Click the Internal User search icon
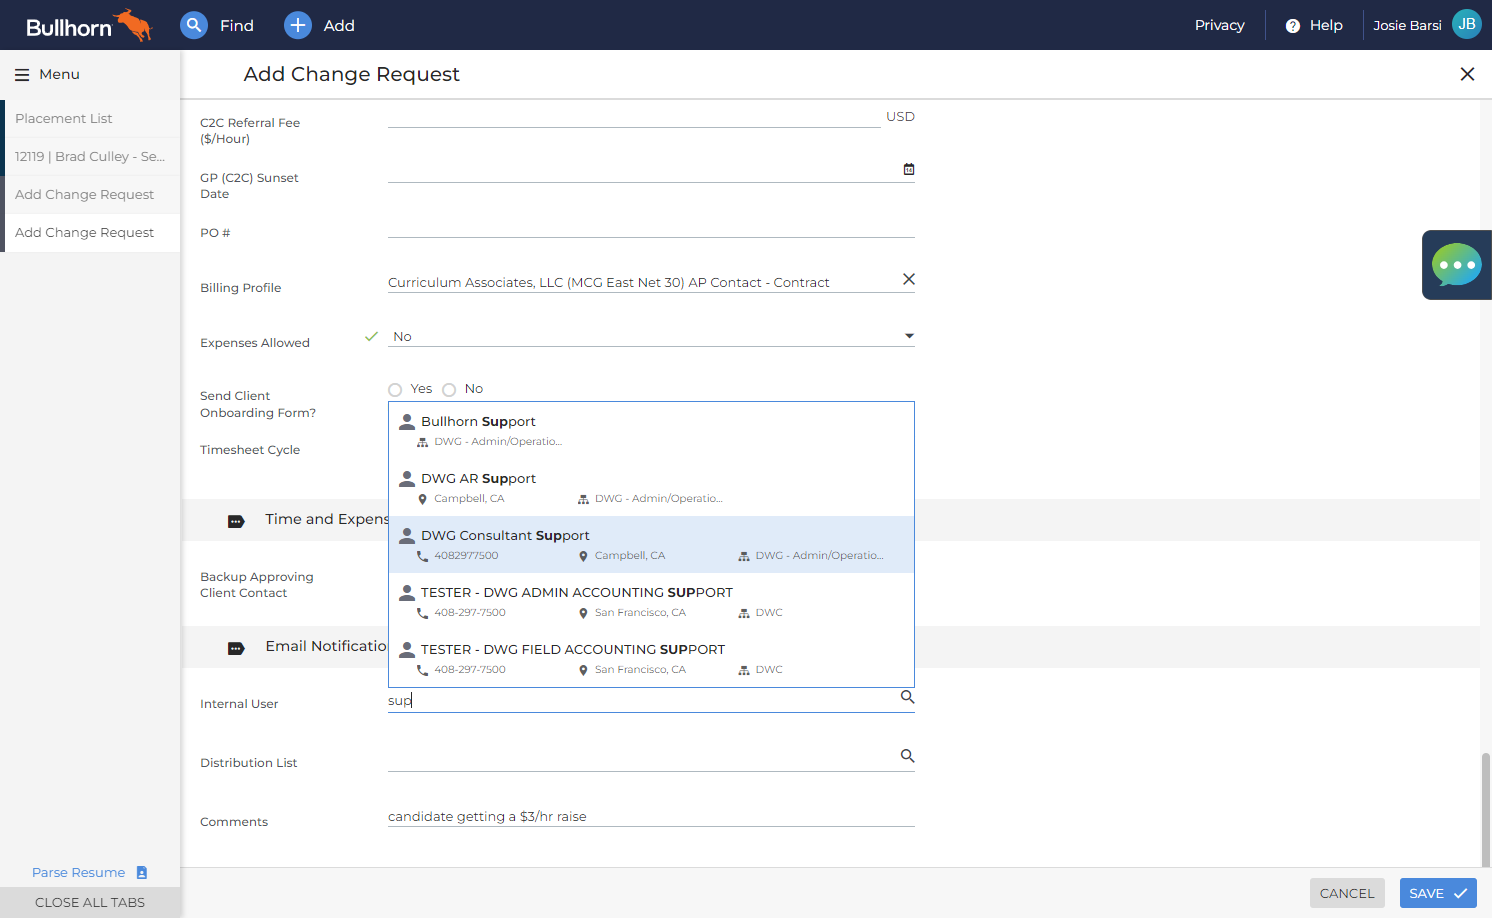This screenshot has height=918, width=1492. pos(907,697)
